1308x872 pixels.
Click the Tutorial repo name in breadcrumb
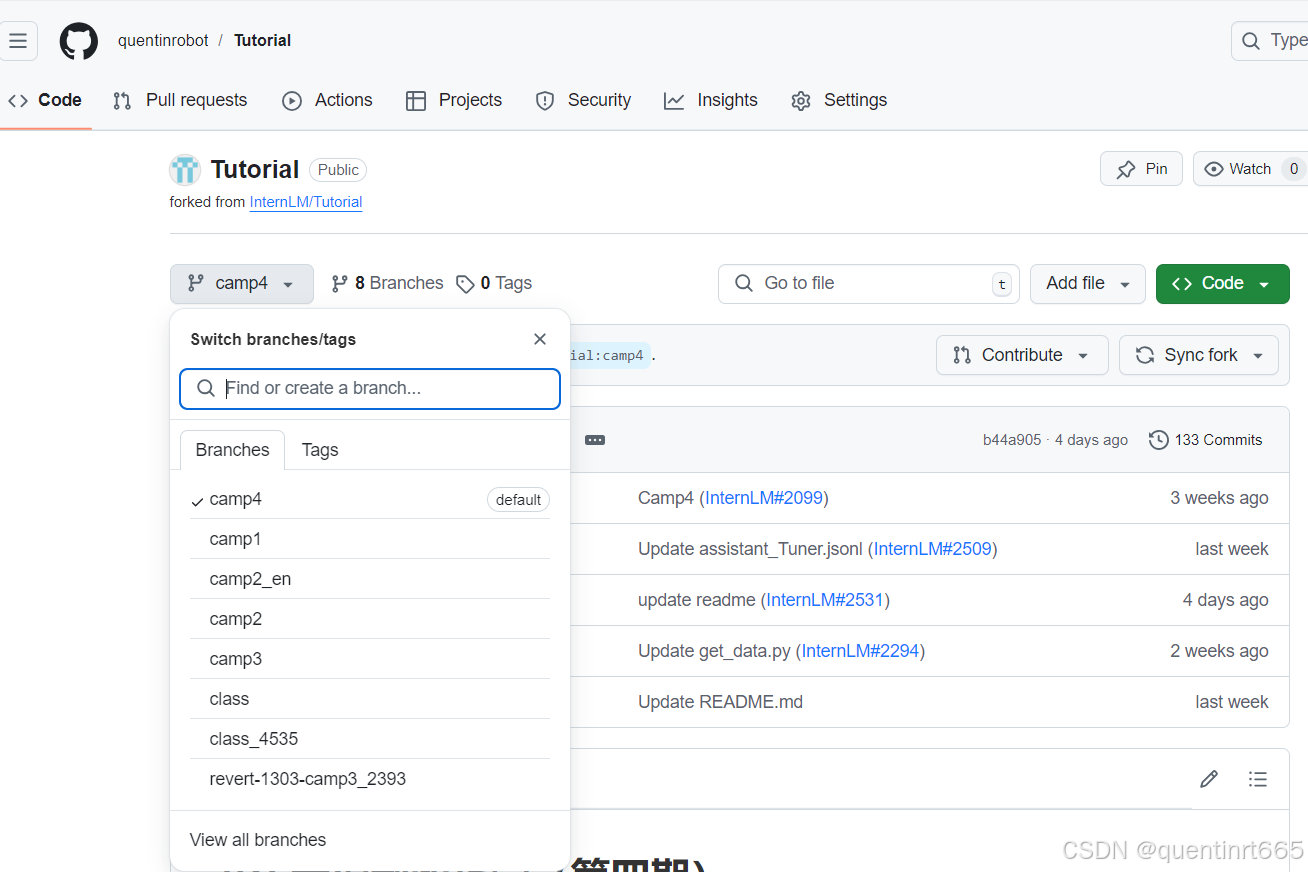click(x=262, y=41)
